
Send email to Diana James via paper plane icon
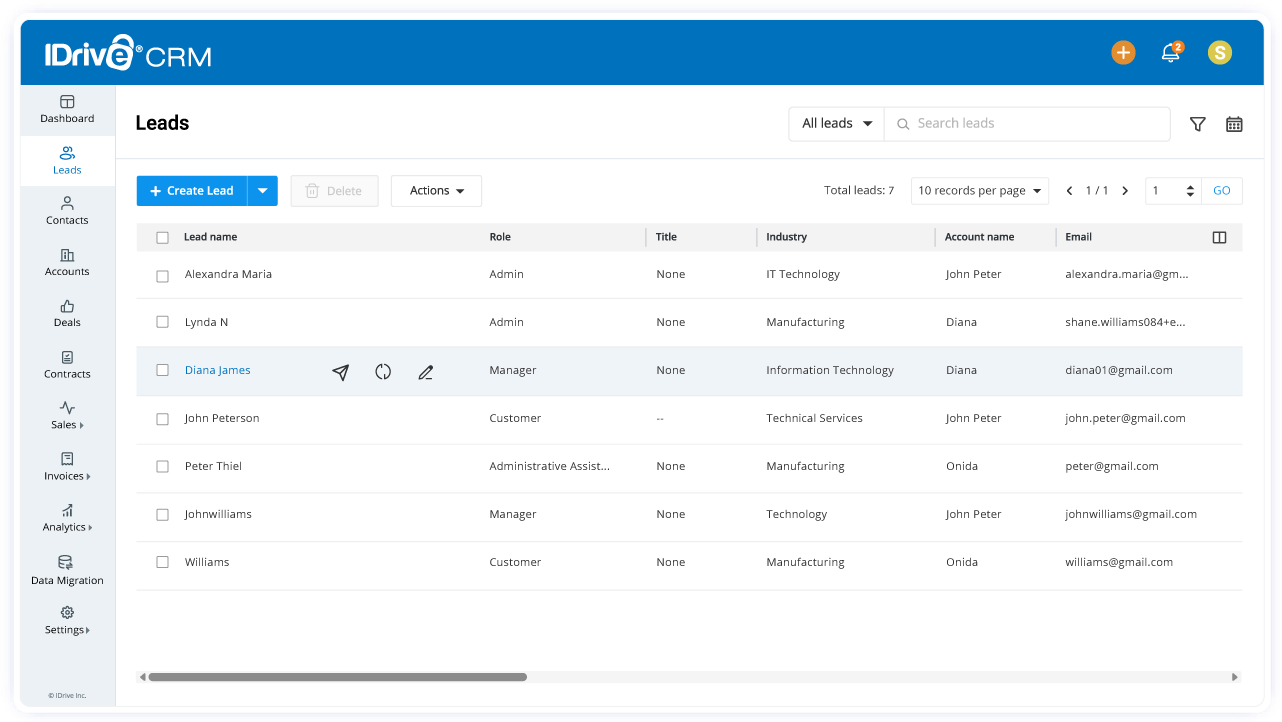[340, 371]
